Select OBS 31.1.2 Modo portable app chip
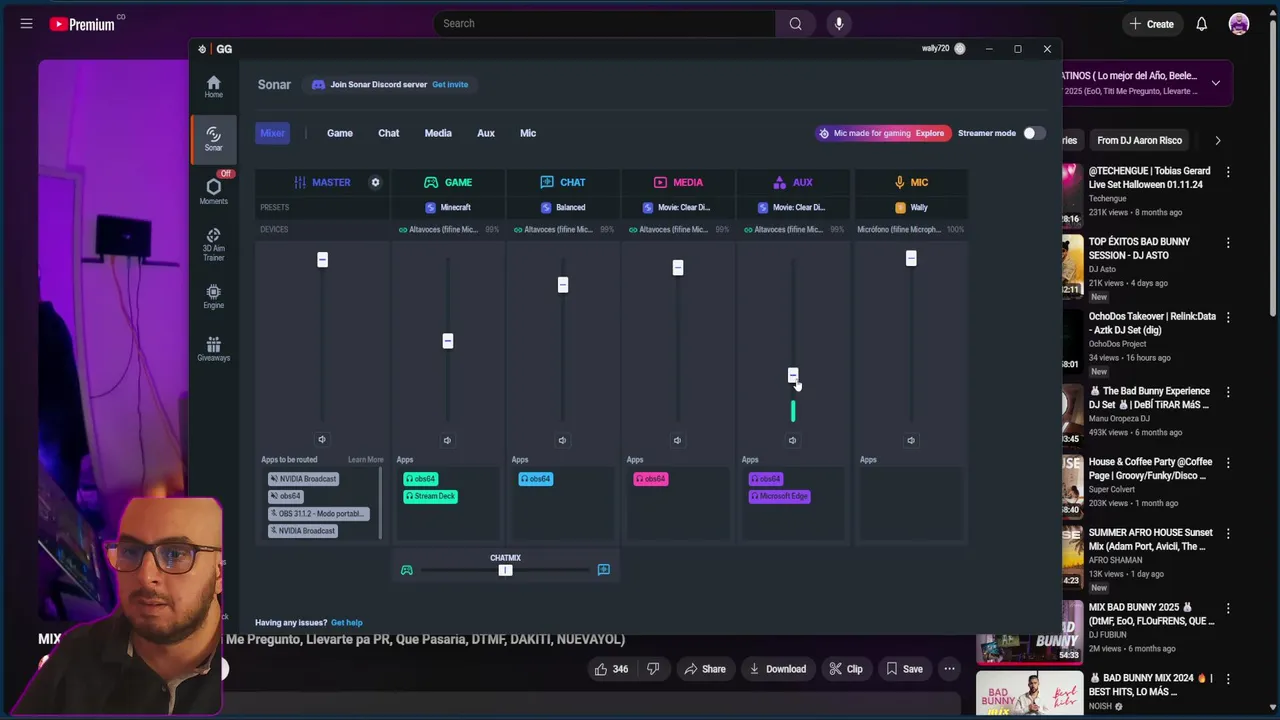Screen dimensions: 1280x720 (319, 514)
